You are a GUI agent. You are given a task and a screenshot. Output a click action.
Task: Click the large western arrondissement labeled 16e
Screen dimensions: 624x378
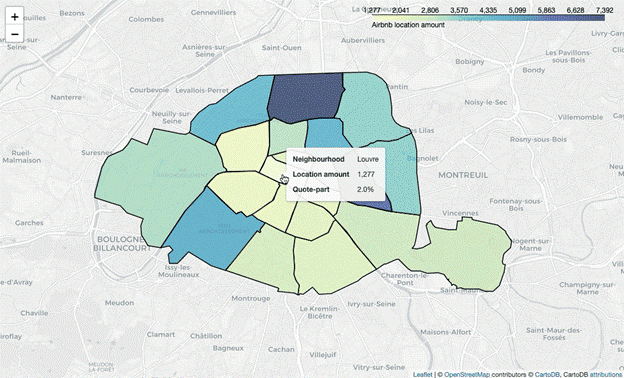click(x=159, y=187)
